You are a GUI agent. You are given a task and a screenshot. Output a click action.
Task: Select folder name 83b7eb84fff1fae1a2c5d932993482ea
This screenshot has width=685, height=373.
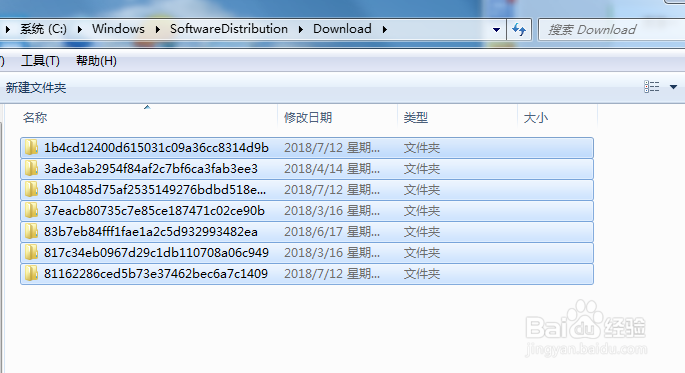click(x=151, y=231)
